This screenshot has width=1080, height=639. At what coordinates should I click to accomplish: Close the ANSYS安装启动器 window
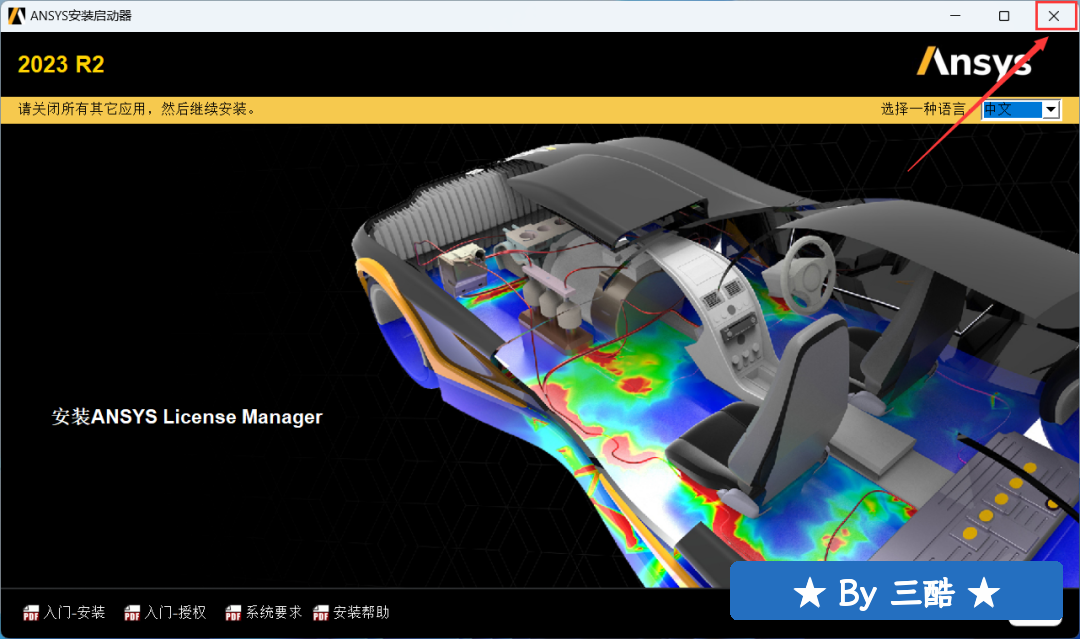click(1054, 16)
